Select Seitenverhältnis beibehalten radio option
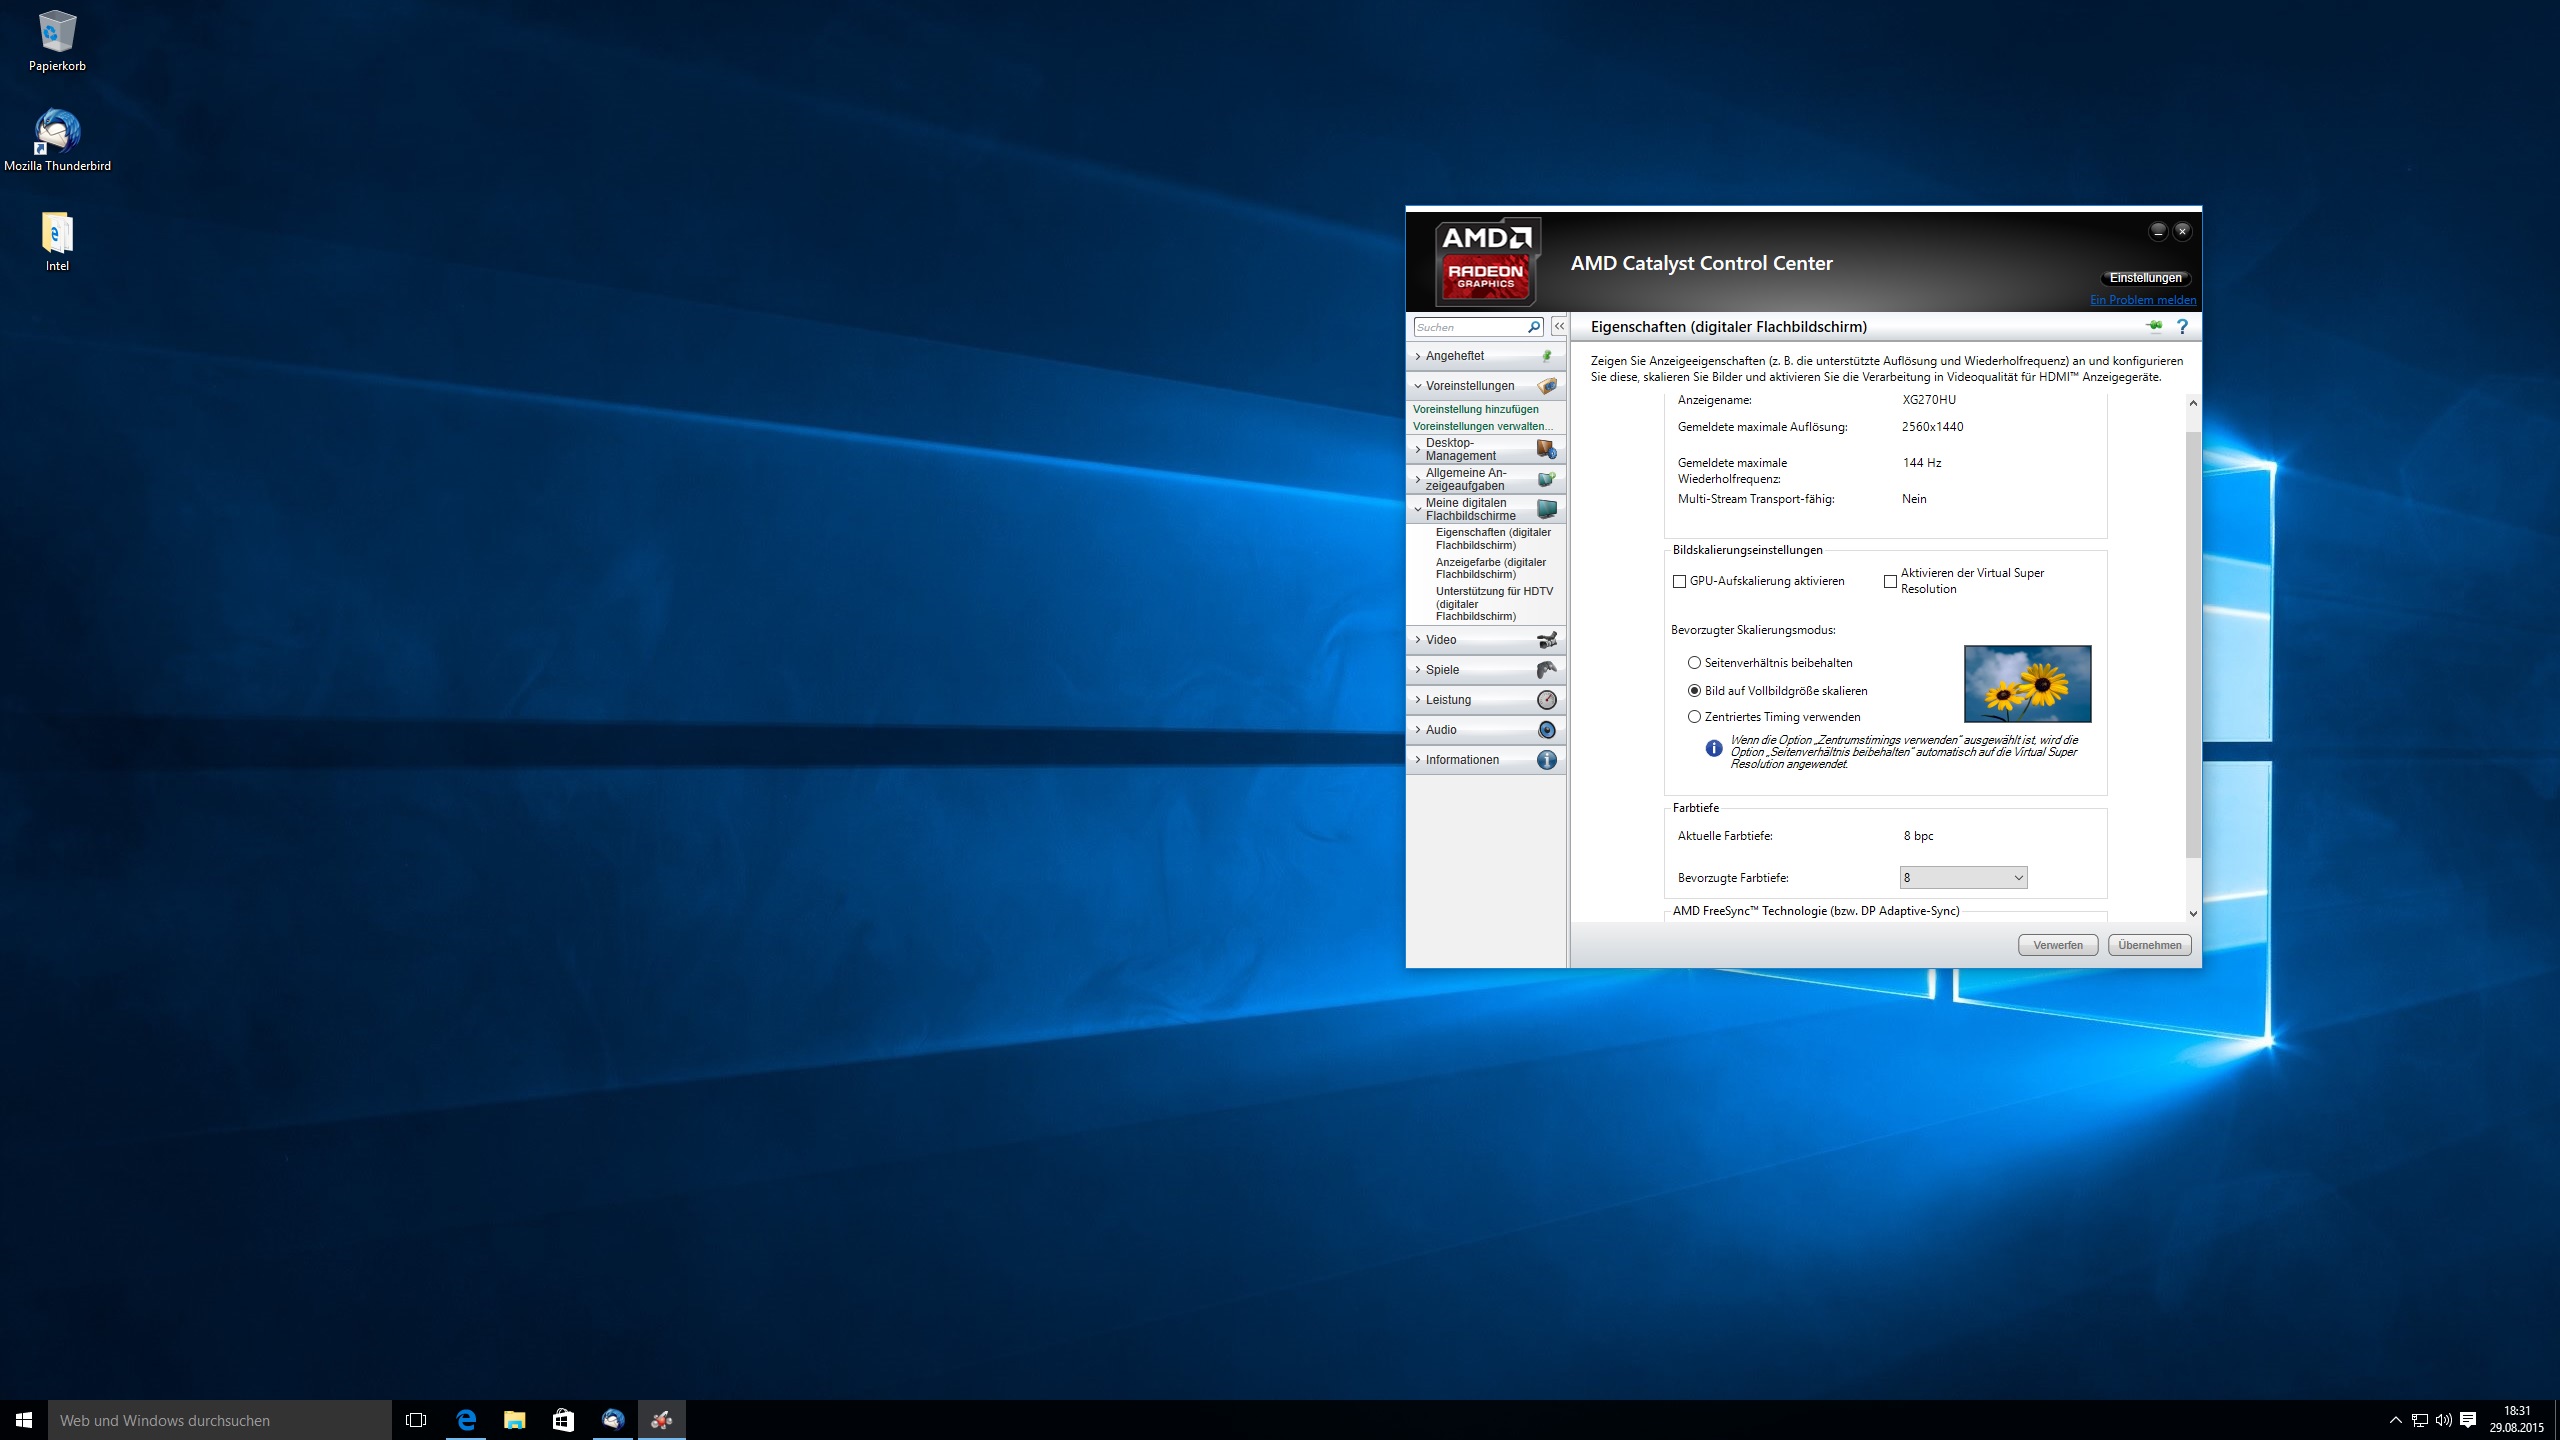This screenshot has width=2560, height=1440. [1694, 663]
